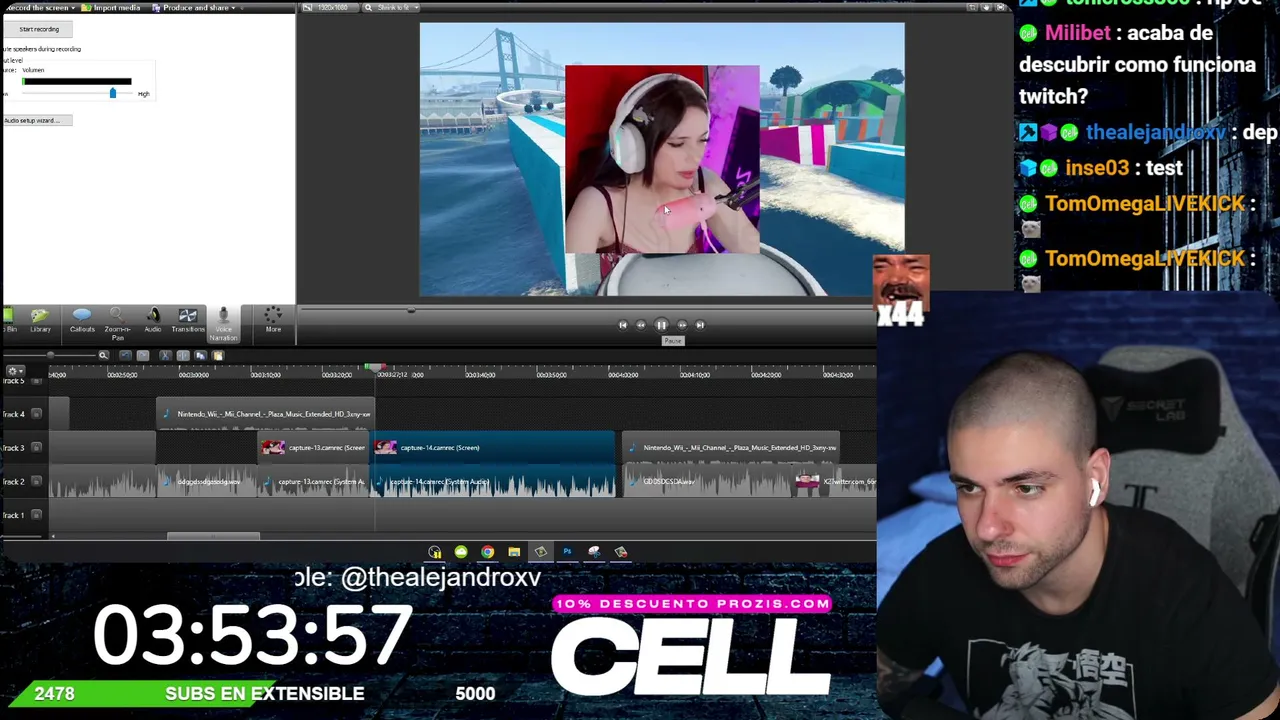1280x720 pixels.
Task: Open the Audio setup wizard
Action: 36,120
